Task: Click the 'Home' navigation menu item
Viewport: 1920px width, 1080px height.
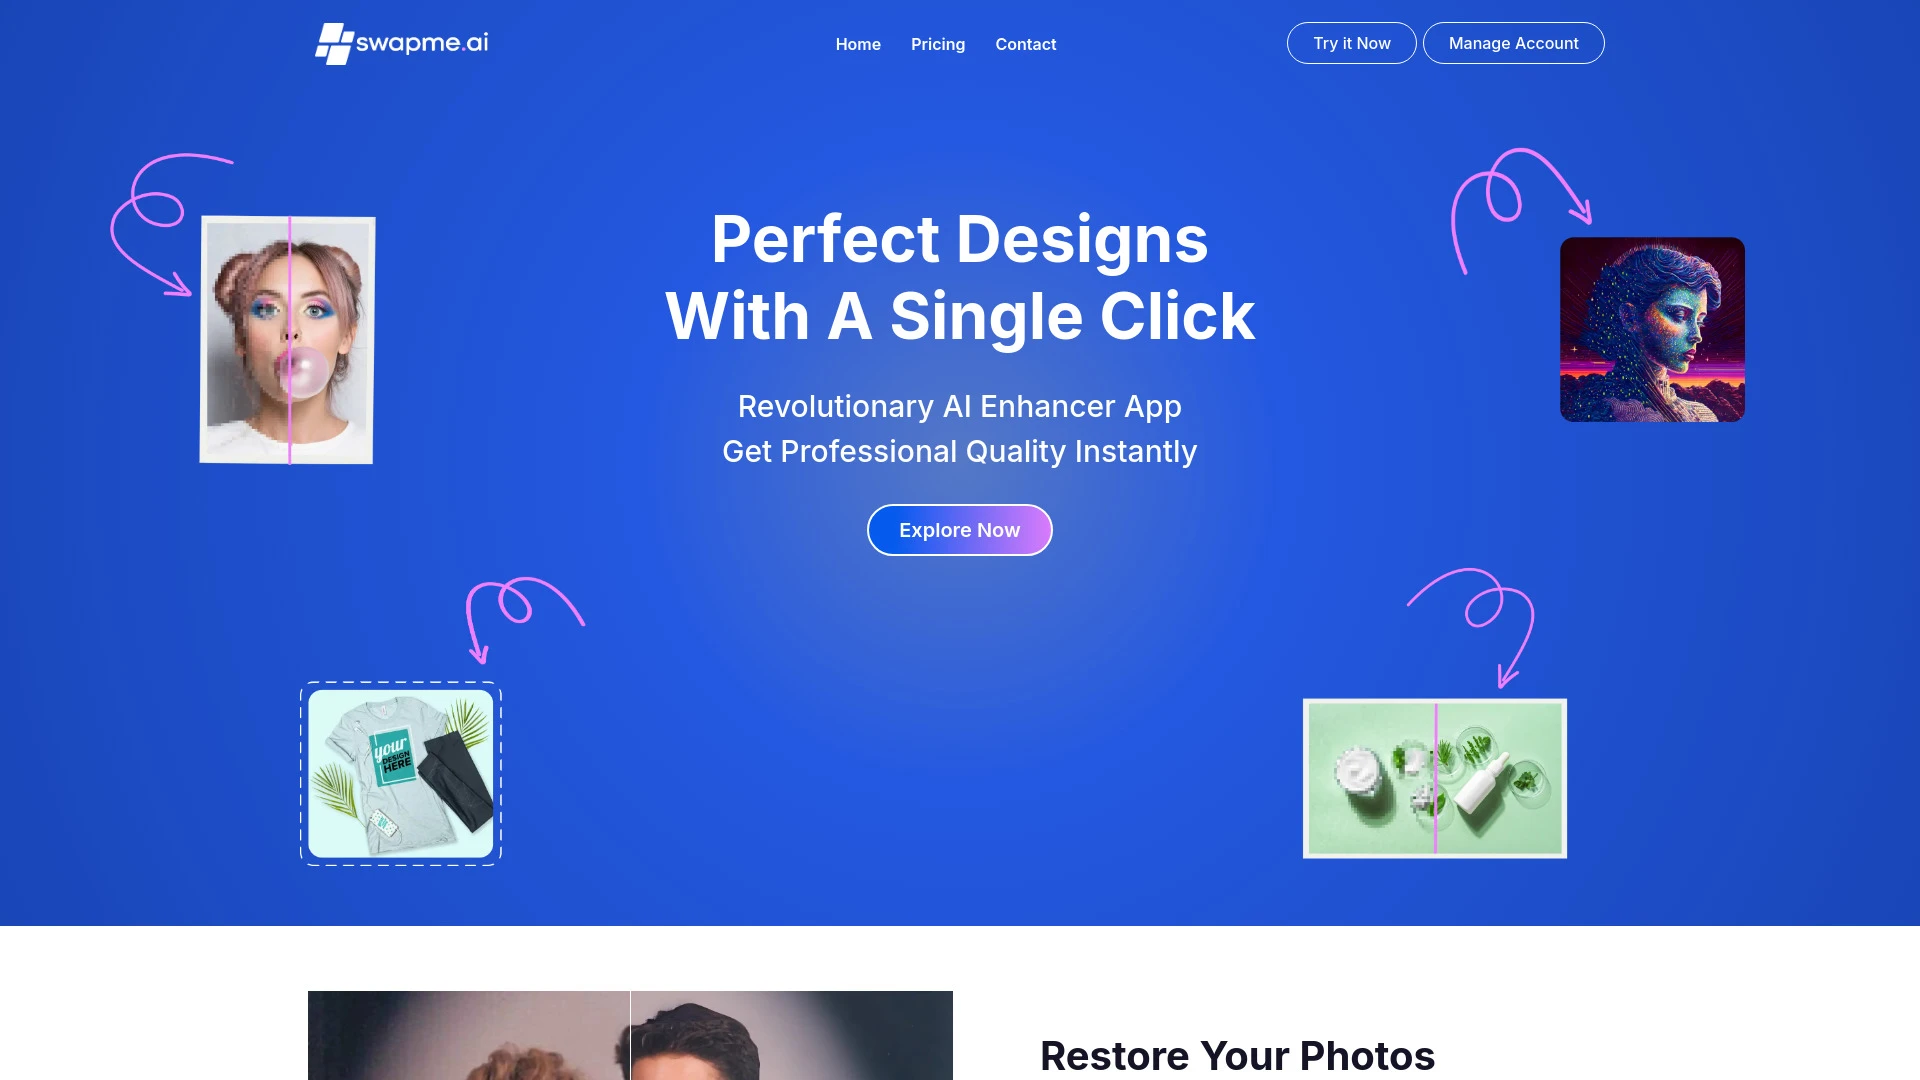Action: click(x=857, y=44)
